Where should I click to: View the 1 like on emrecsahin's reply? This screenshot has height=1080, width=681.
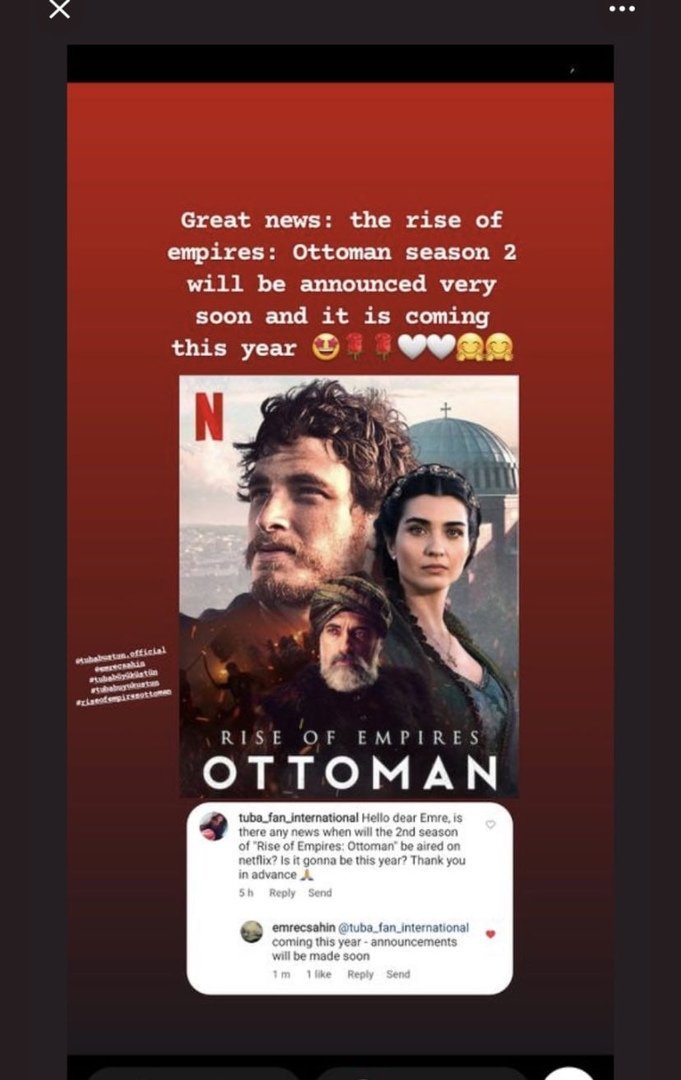[319, 974]
